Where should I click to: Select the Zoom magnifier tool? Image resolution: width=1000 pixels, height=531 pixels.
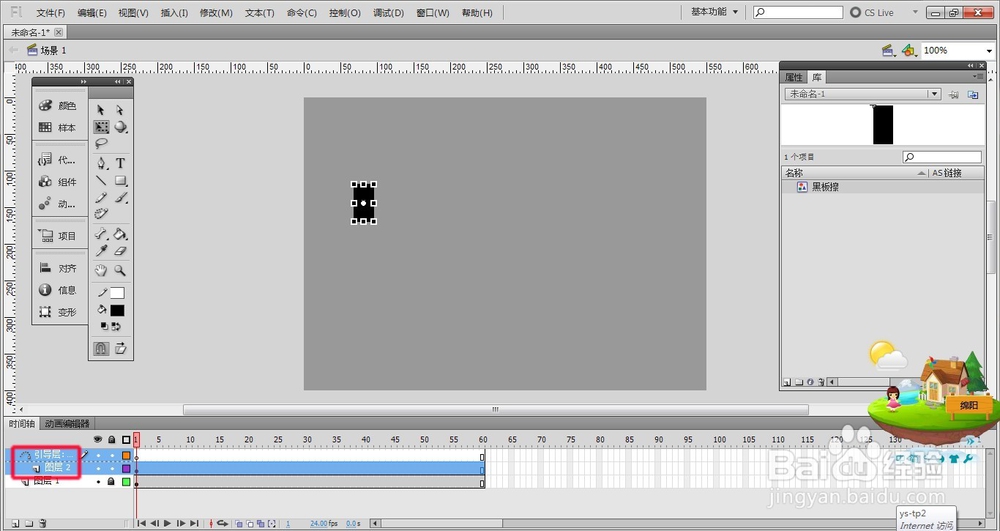coord(120,270)
